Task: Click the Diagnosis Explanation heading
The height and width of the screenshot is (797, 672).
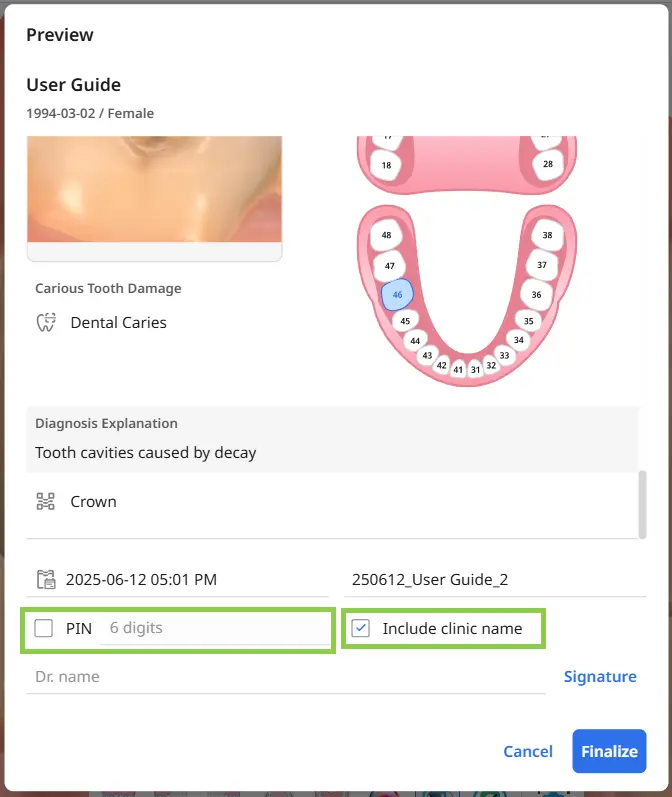Action: [106, 423]
